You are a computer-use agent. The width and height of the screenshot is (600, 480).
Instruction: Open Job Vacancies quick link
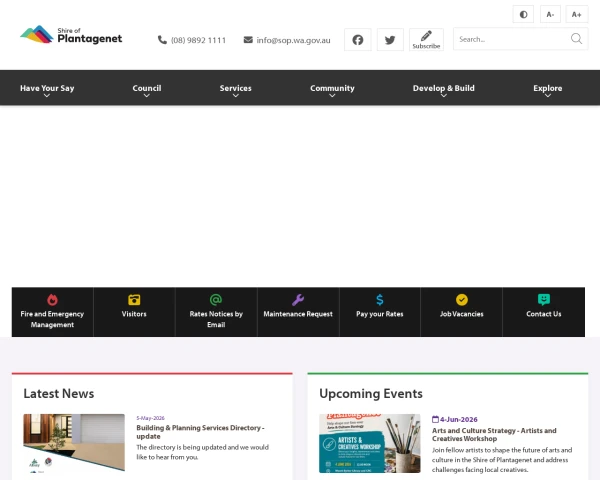[461, 314]
